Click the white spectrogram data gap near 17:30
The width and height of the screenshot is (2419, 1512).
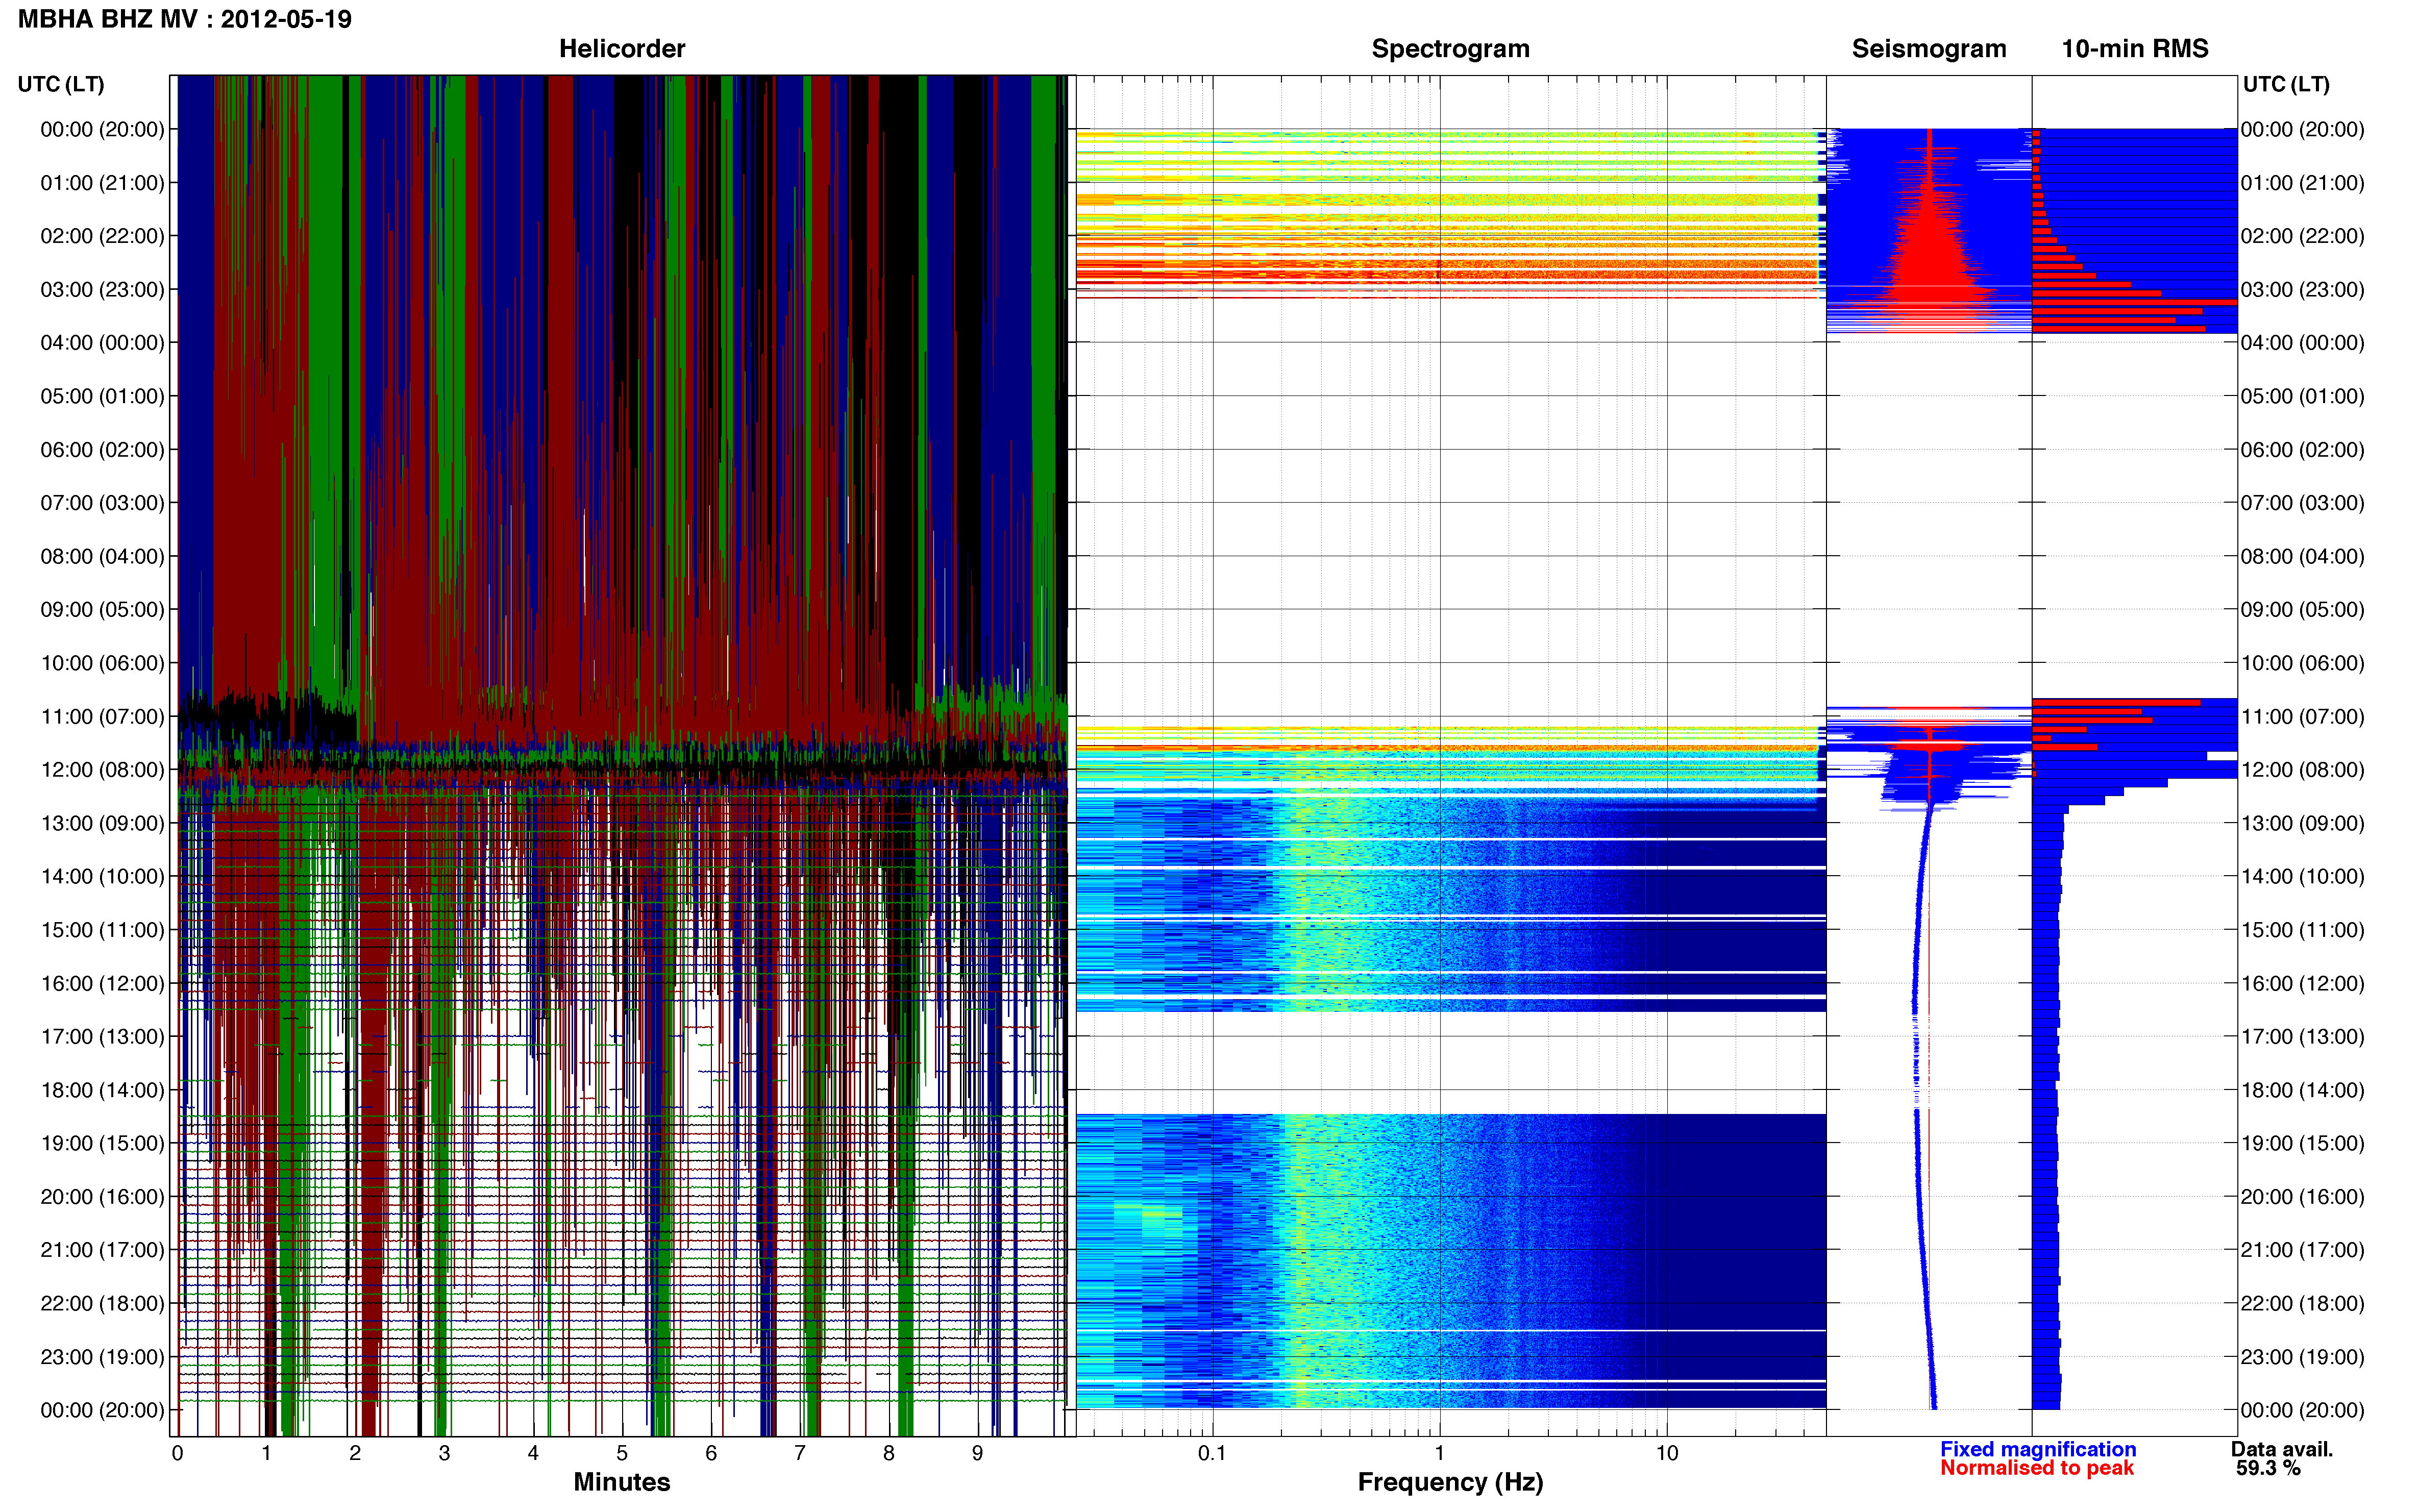(x=1450, y=1062)
